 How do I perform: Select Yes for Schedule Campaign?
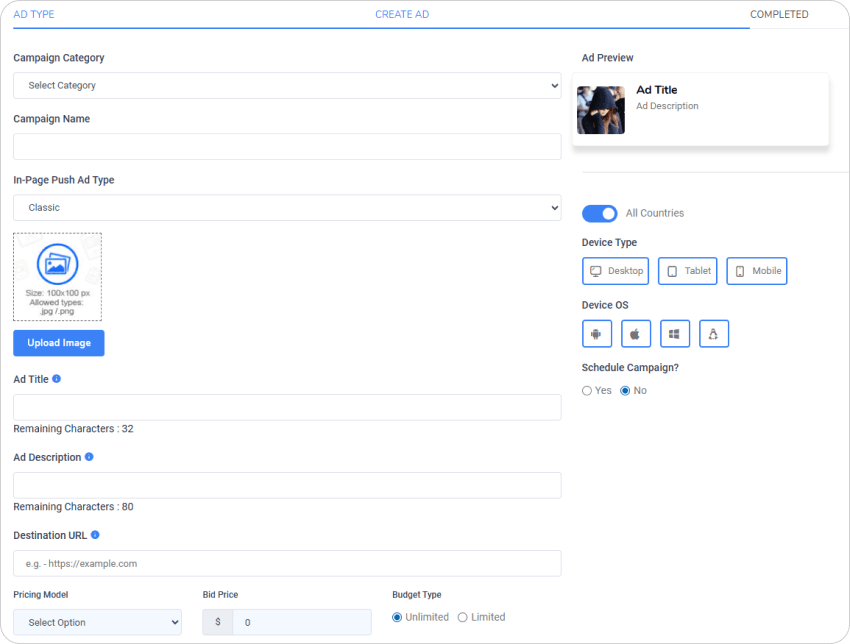point(587,391)
